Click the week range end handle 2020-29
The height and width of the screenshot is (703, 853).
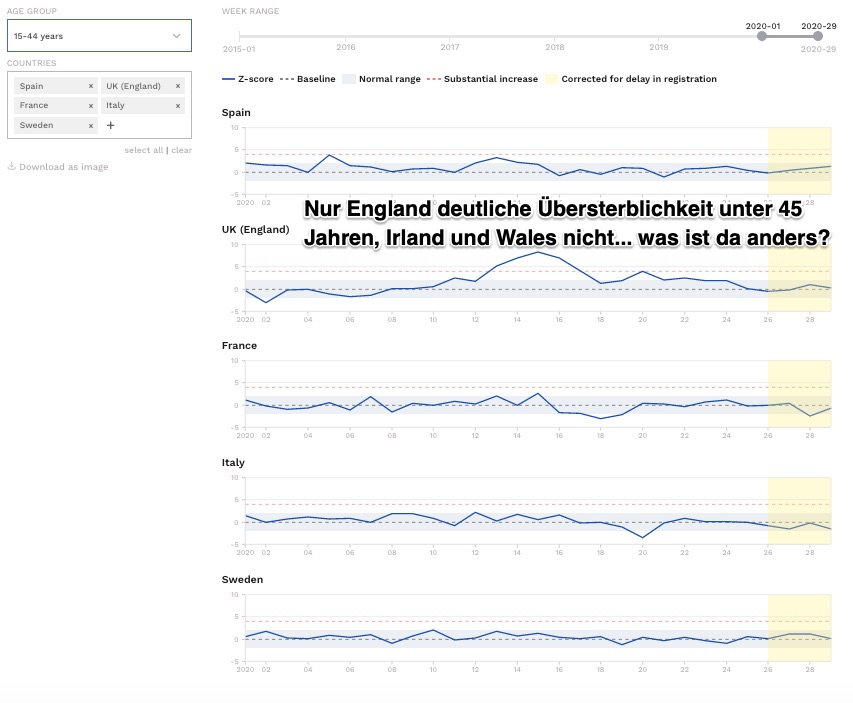pyautogui.click(x=818, y=36)
